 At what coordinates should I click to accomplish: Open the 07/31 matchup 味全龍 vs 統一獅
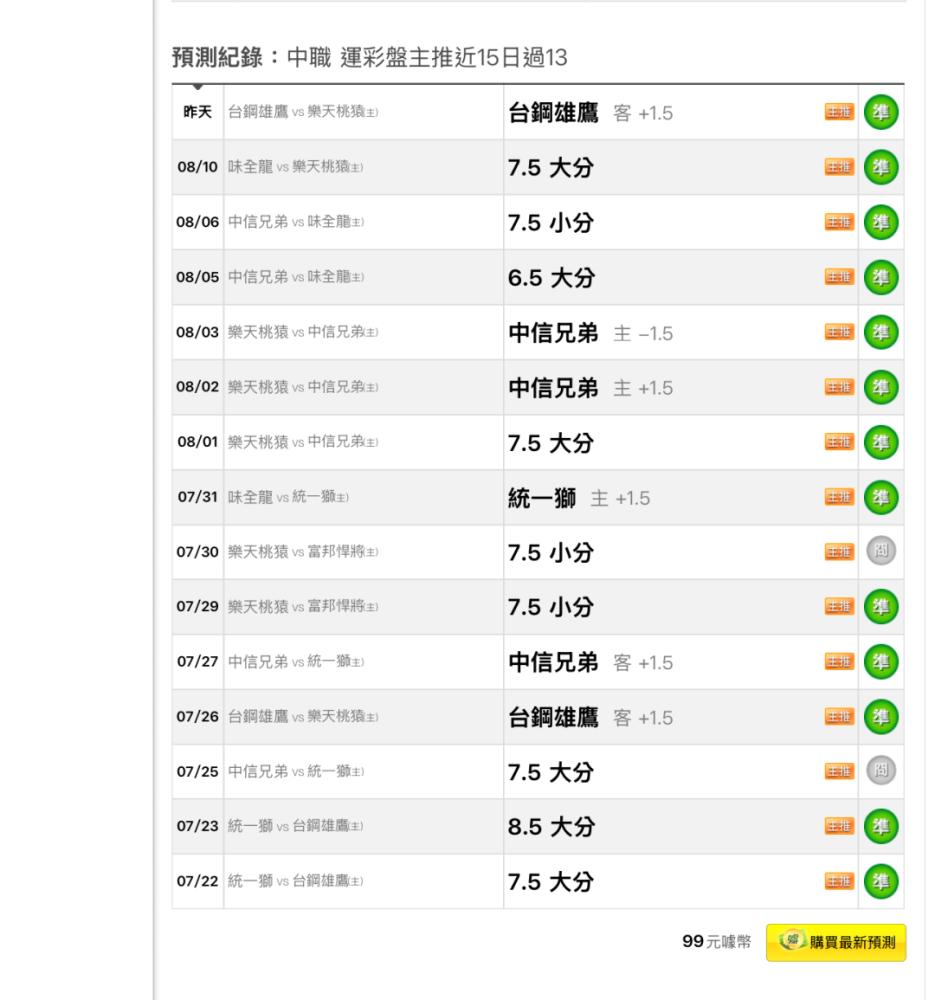click(288, 497)
